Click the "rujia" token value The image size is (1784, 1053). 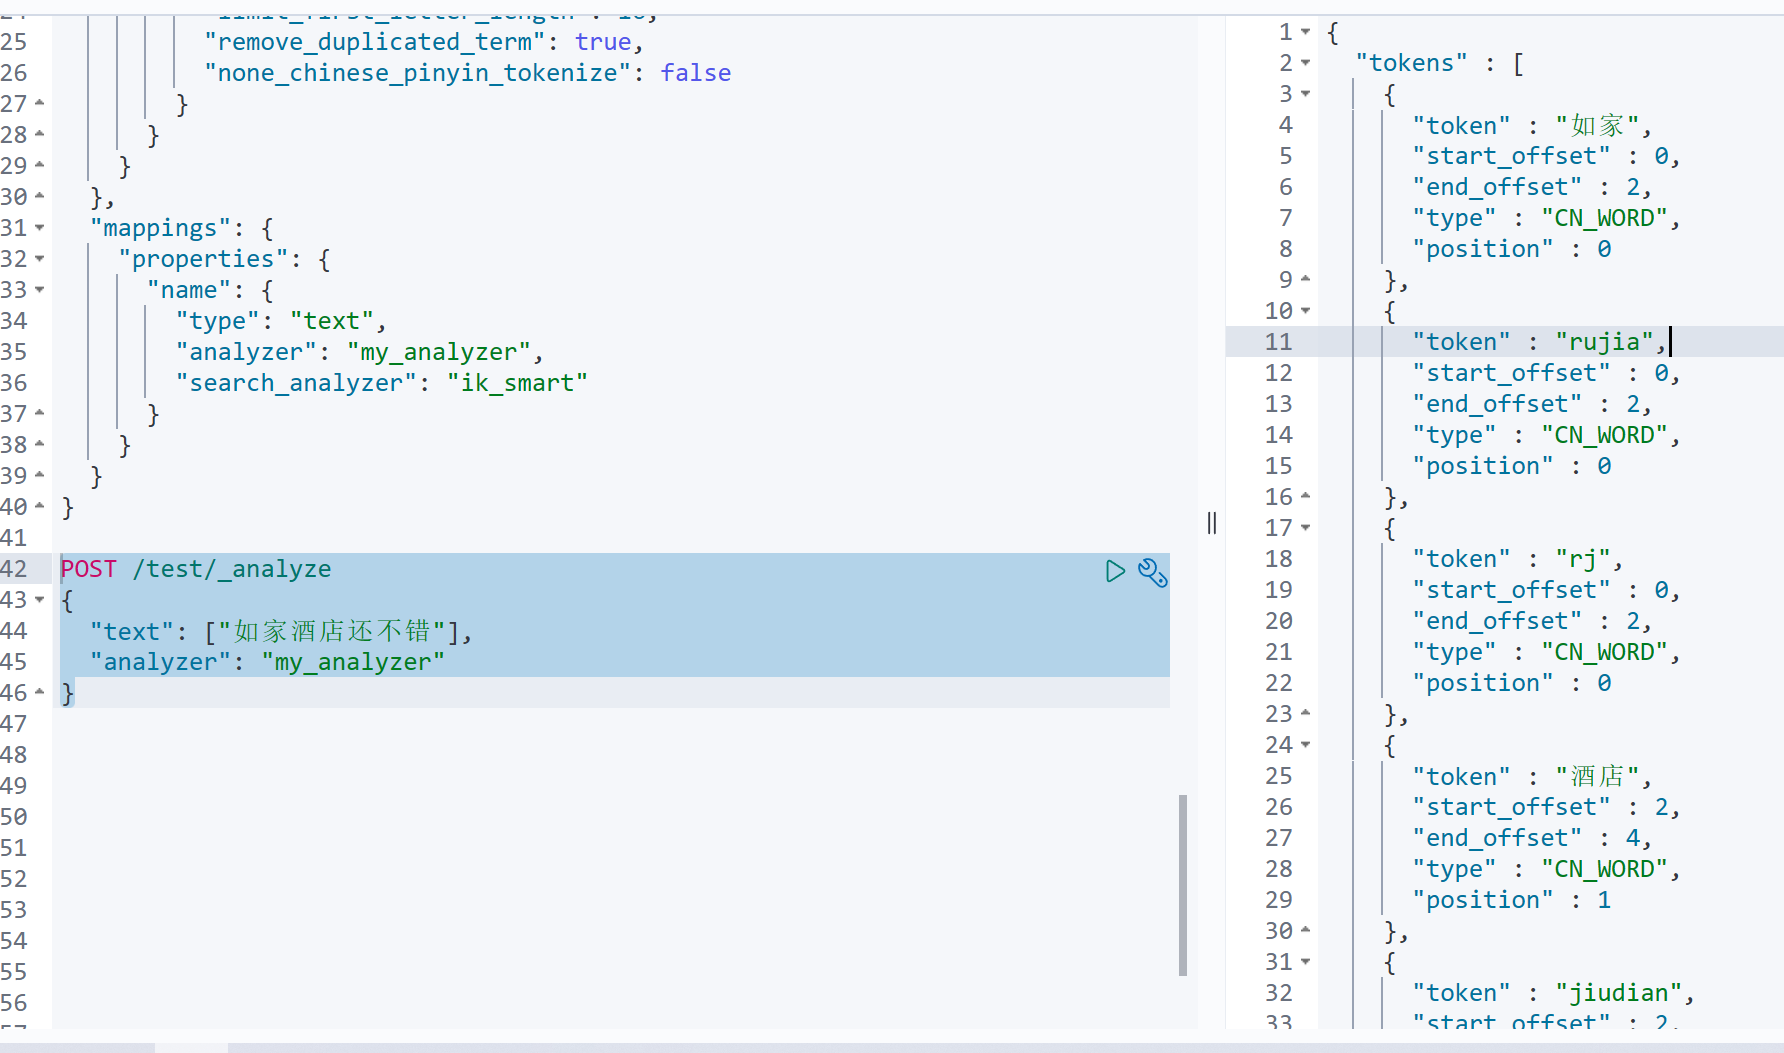point(1604,342)
